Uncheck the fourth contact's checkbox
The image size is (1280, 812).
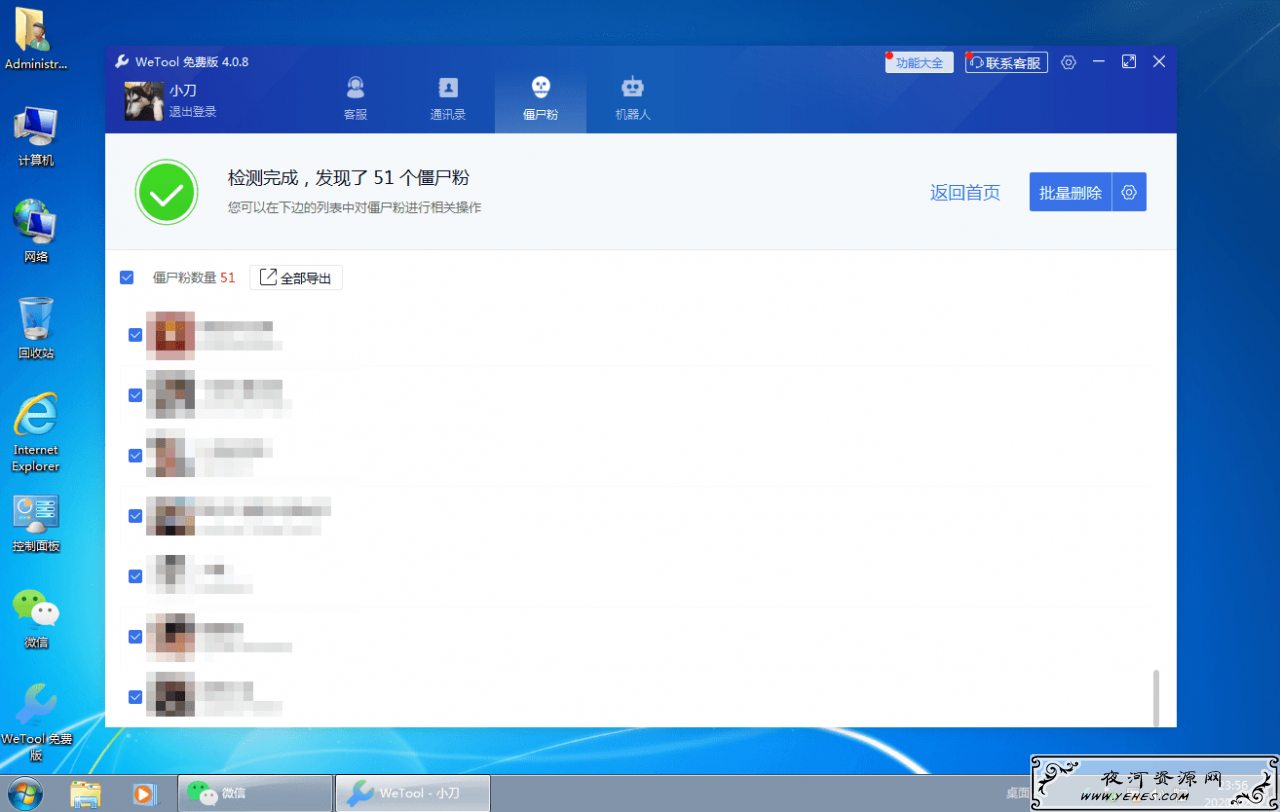coord(135,516)
